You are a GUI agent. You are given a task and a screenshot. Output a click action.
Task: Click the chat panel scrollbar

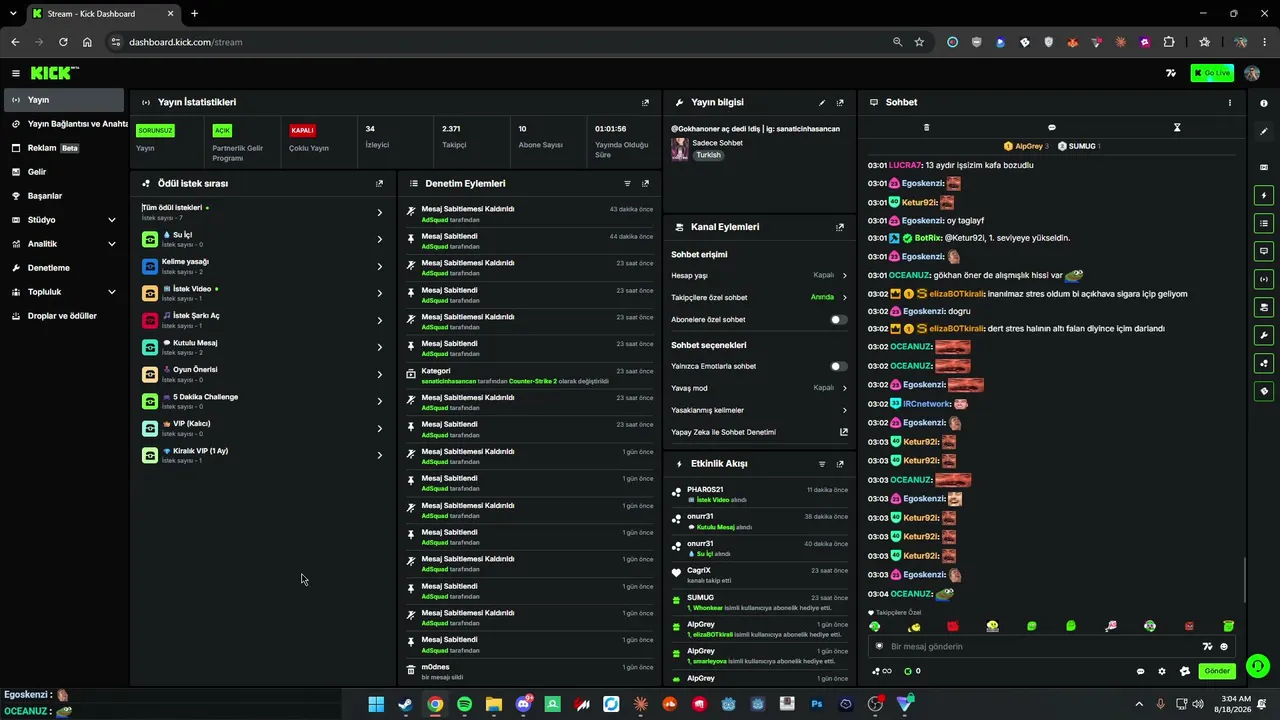1245,580
